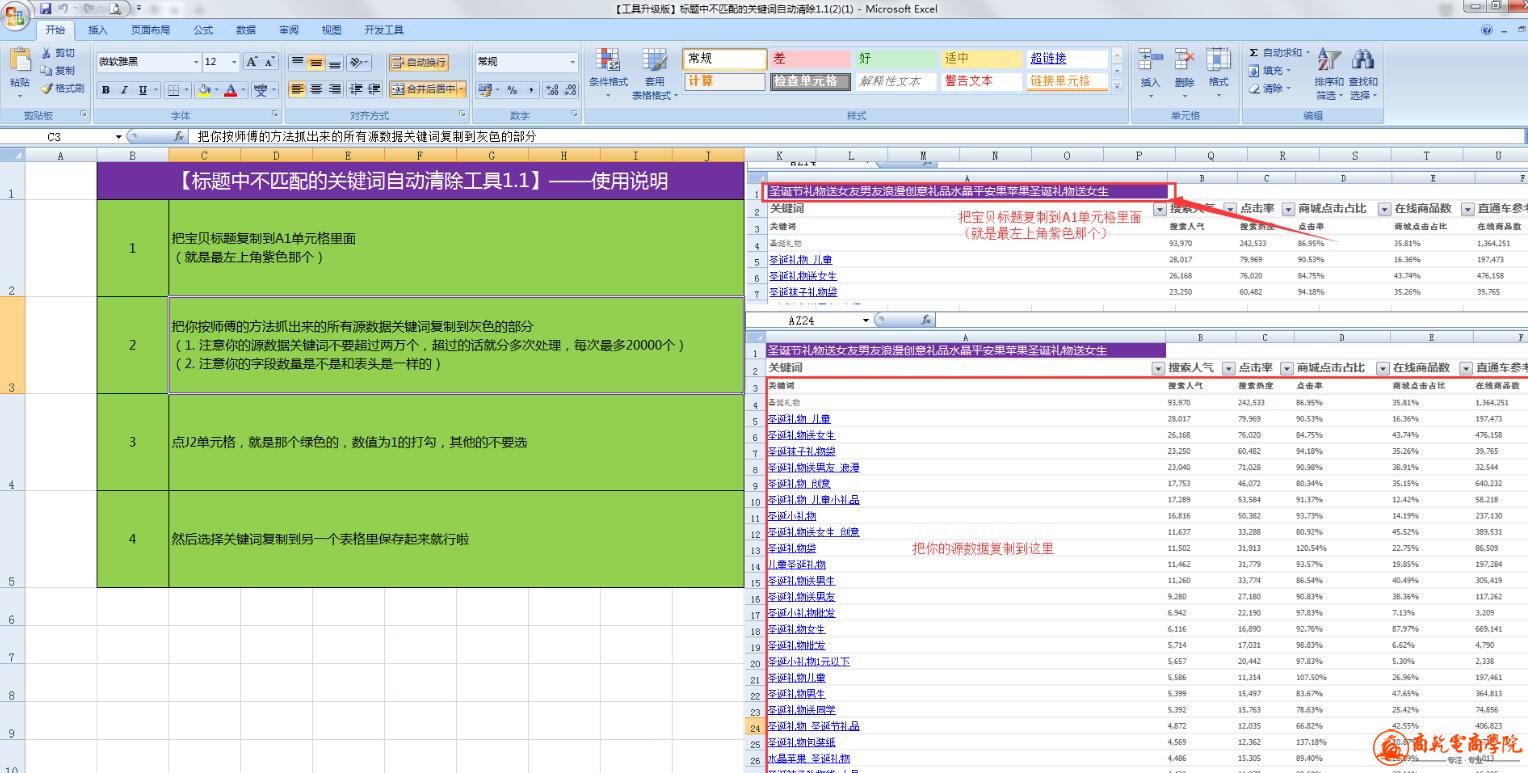The image size is (1528, 773).
Task: Delete cells using the 删除 button
Action: [x=1185, y=71]
